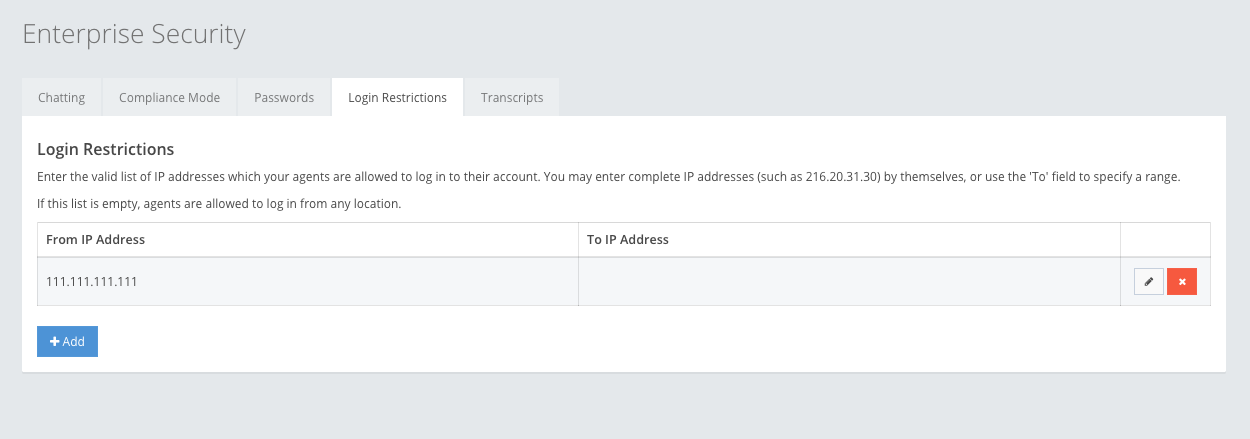Open the Chatting tab
1250x439 pixels.
(x=61, y=98)
